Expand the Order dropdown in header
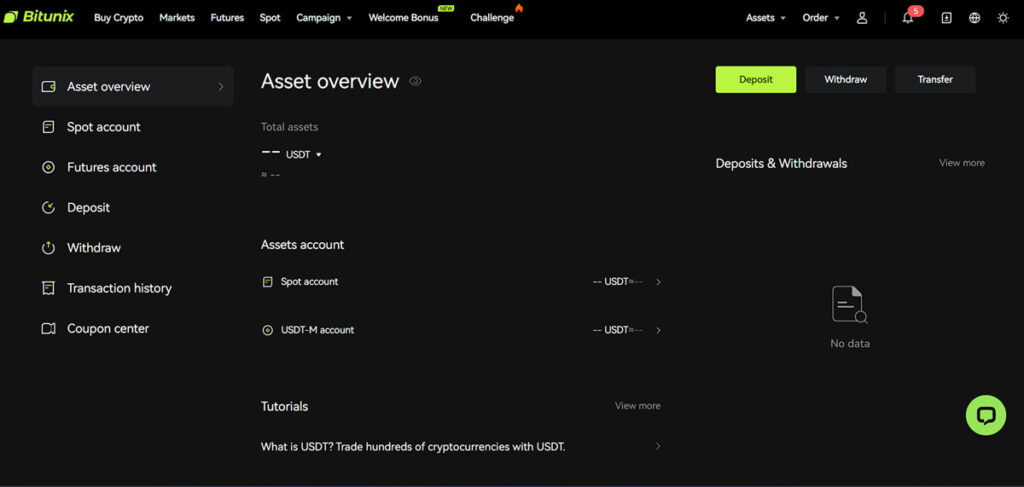This screenshot has height=487, width=1024. coord(821,18)
